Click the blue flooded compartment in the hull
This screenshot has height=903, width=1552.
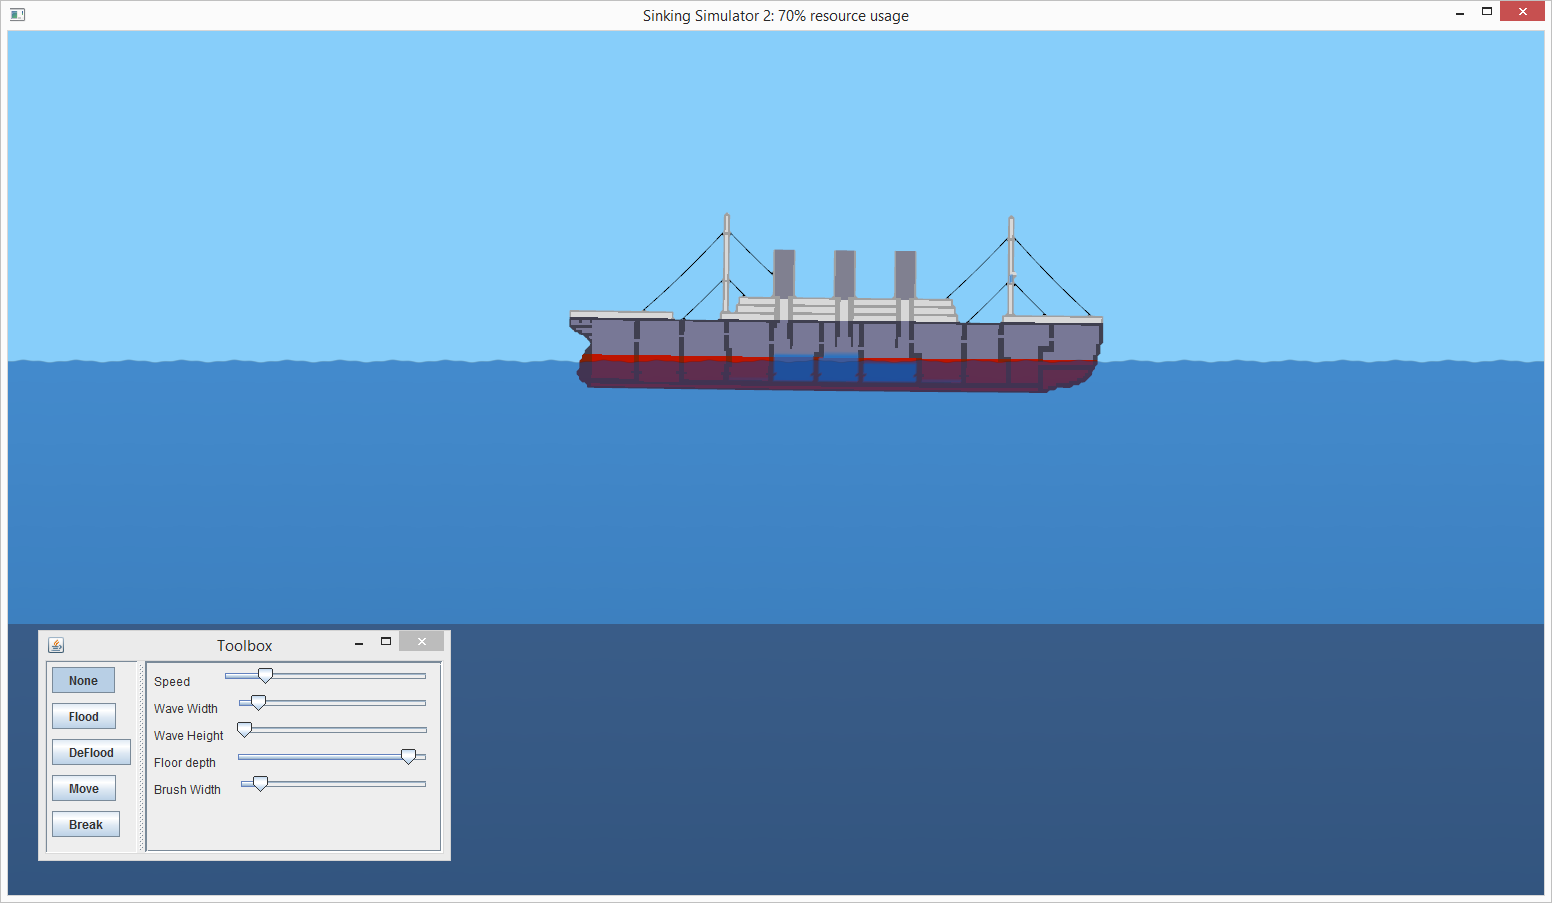[838, 370]
